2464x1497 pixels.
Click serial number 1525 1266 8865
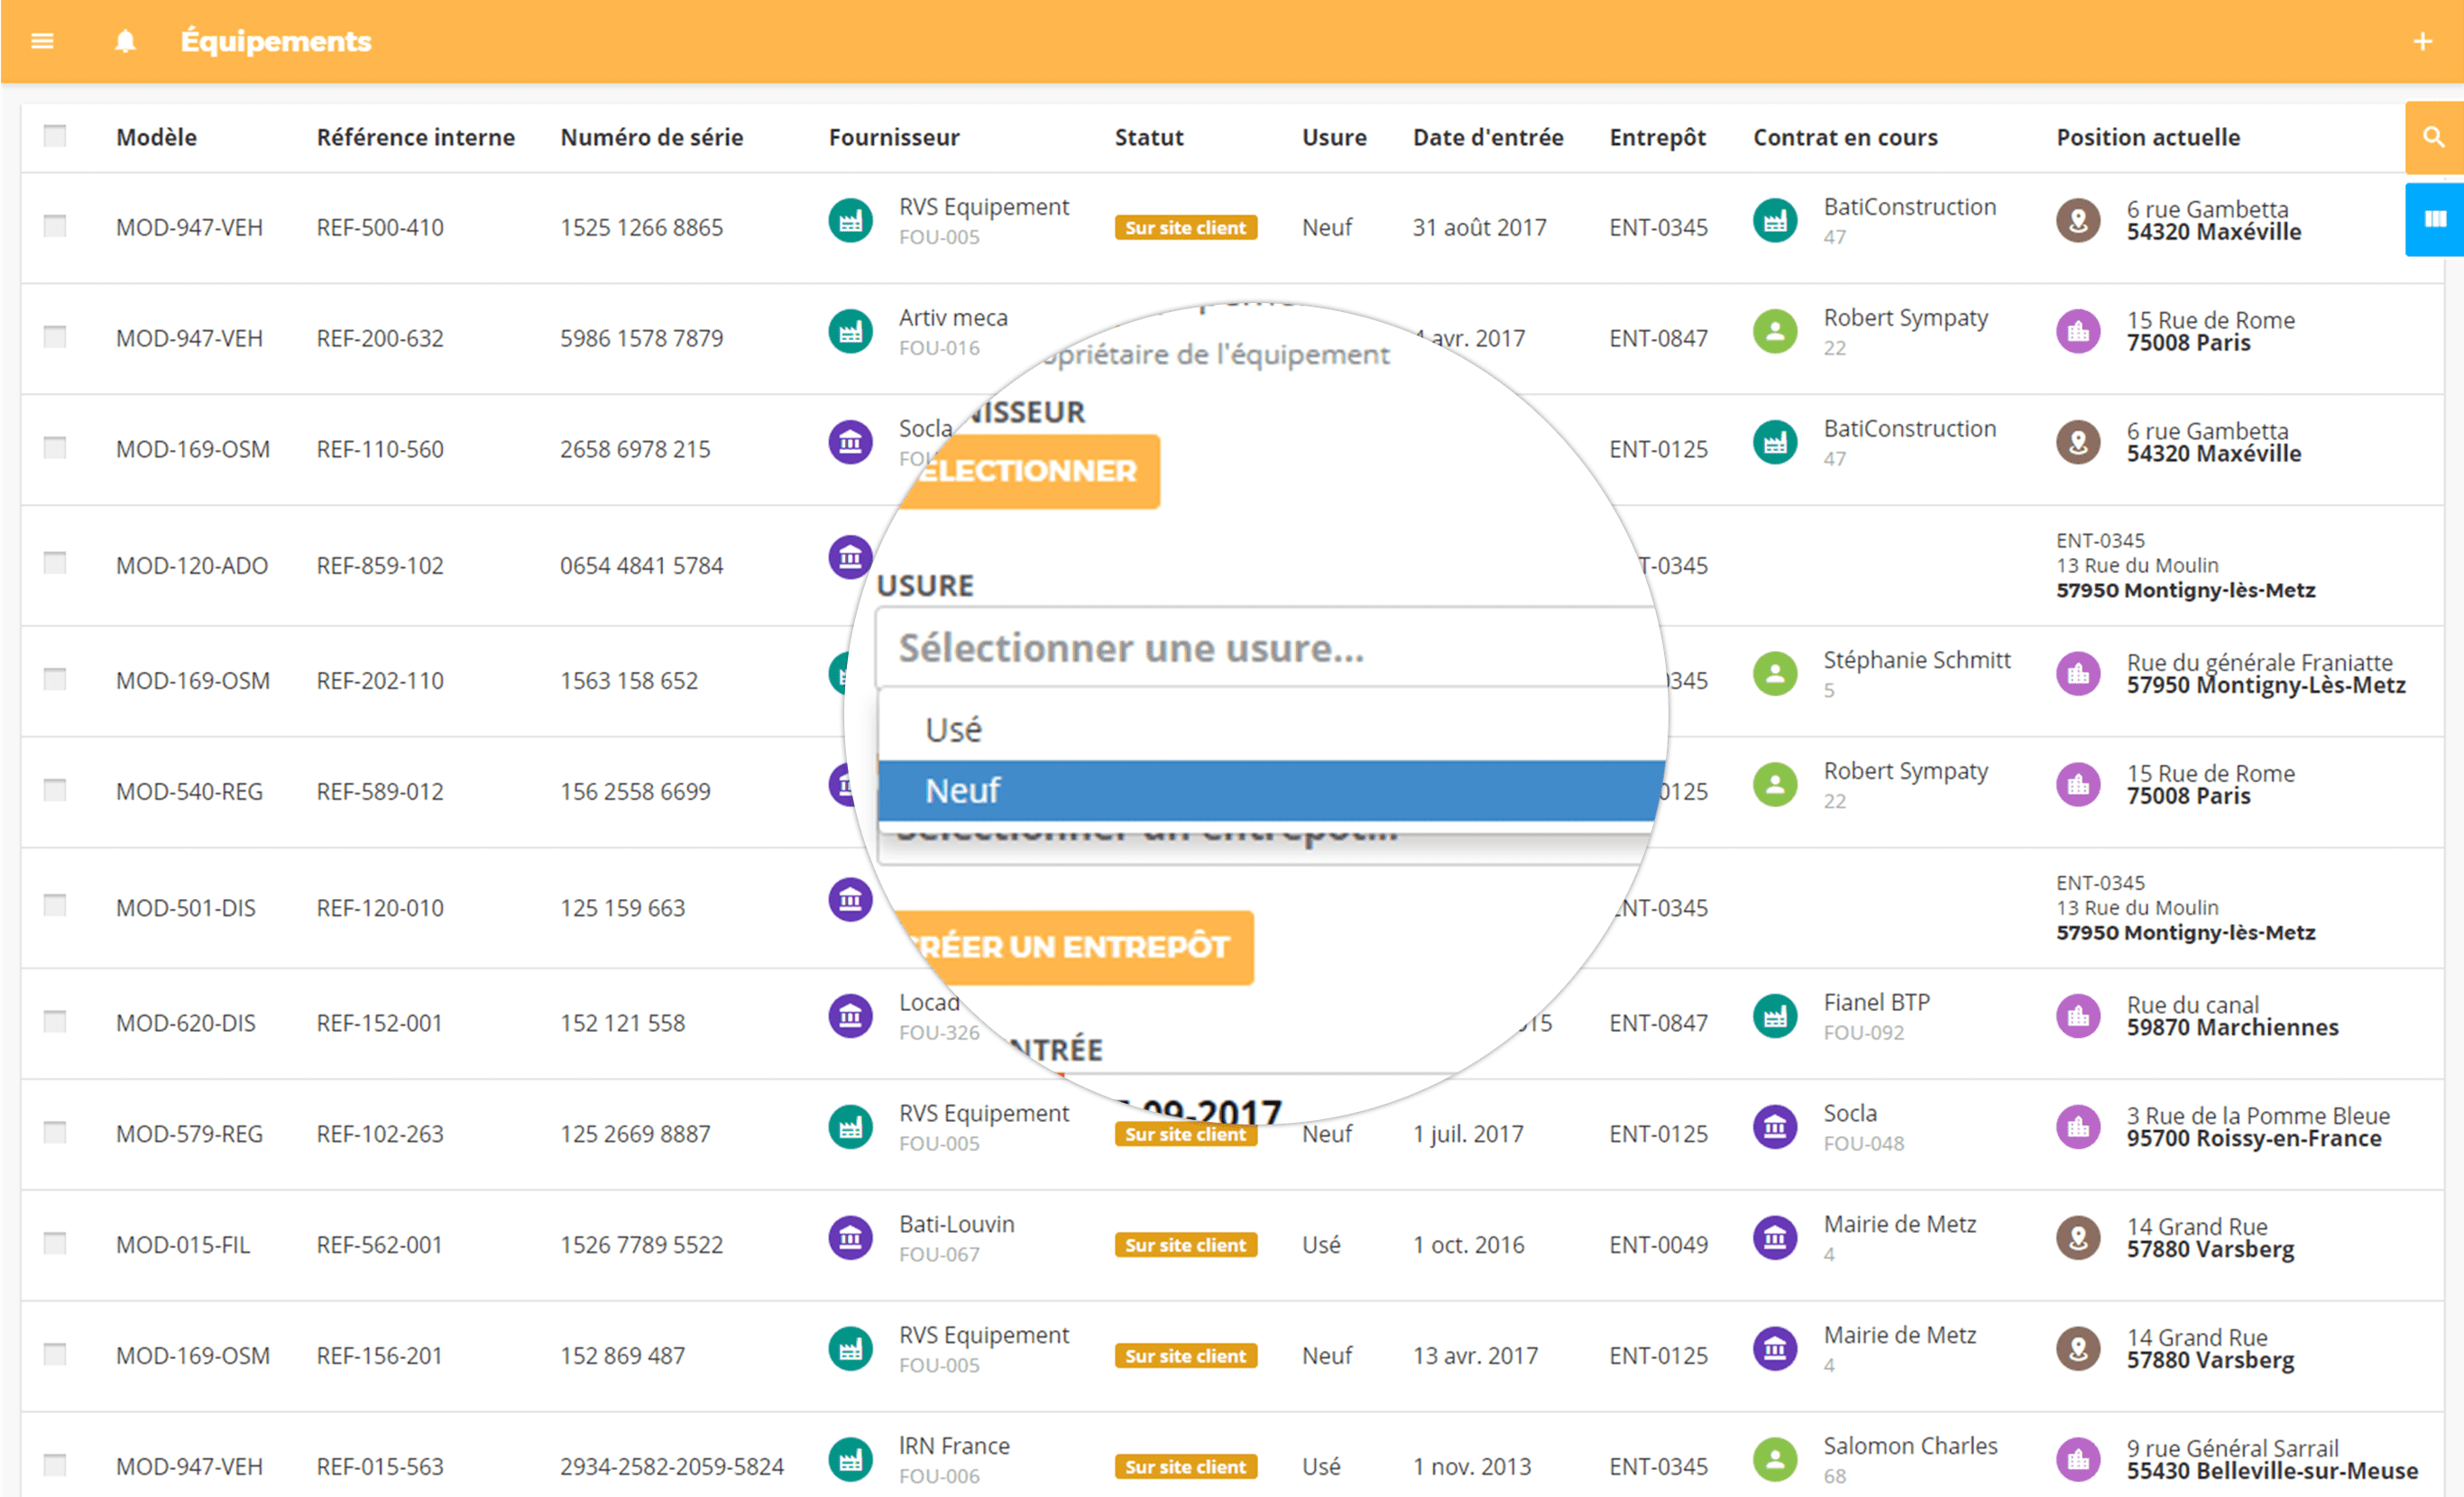[641, 228]
